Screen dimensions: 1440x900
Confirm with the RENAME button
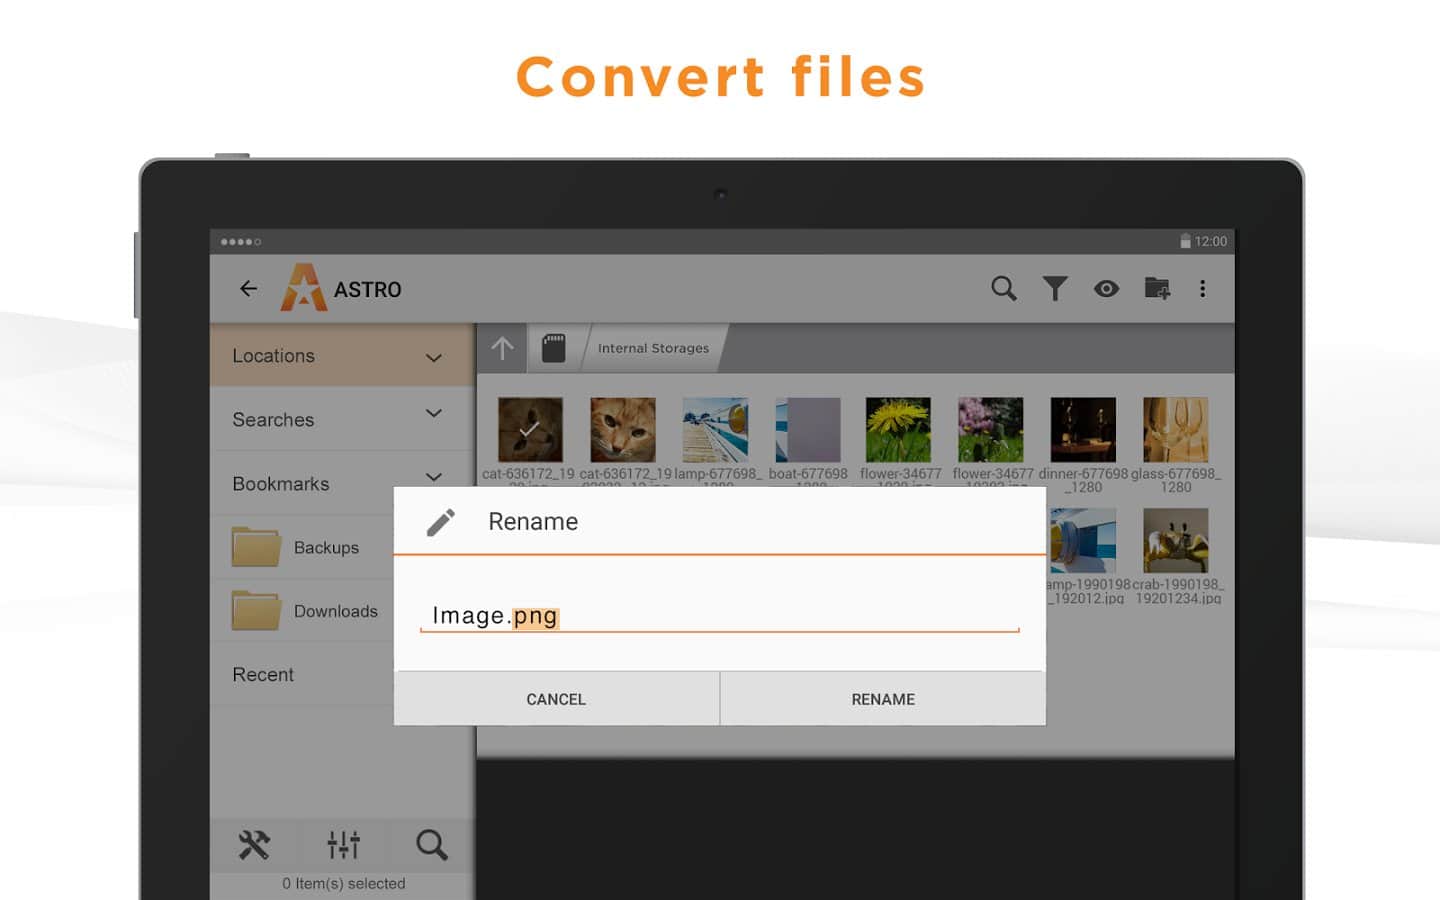point(883,699)
